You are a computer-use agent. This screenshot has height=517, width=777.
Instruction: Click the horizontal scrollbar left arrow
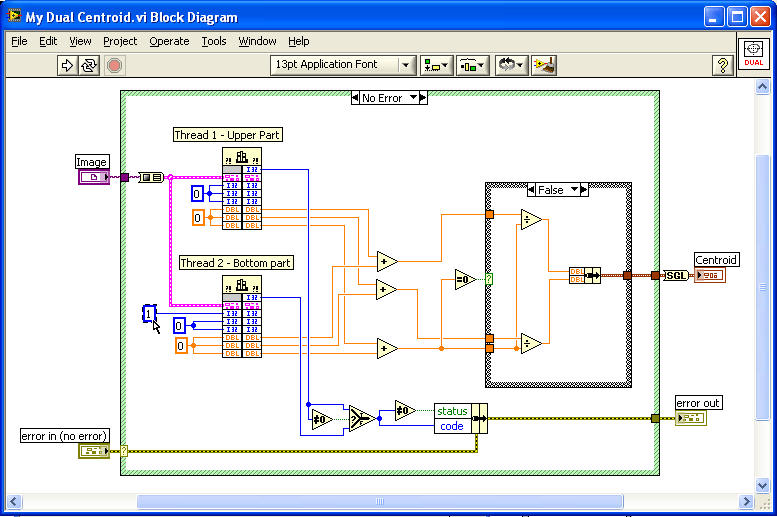(13, 502)
